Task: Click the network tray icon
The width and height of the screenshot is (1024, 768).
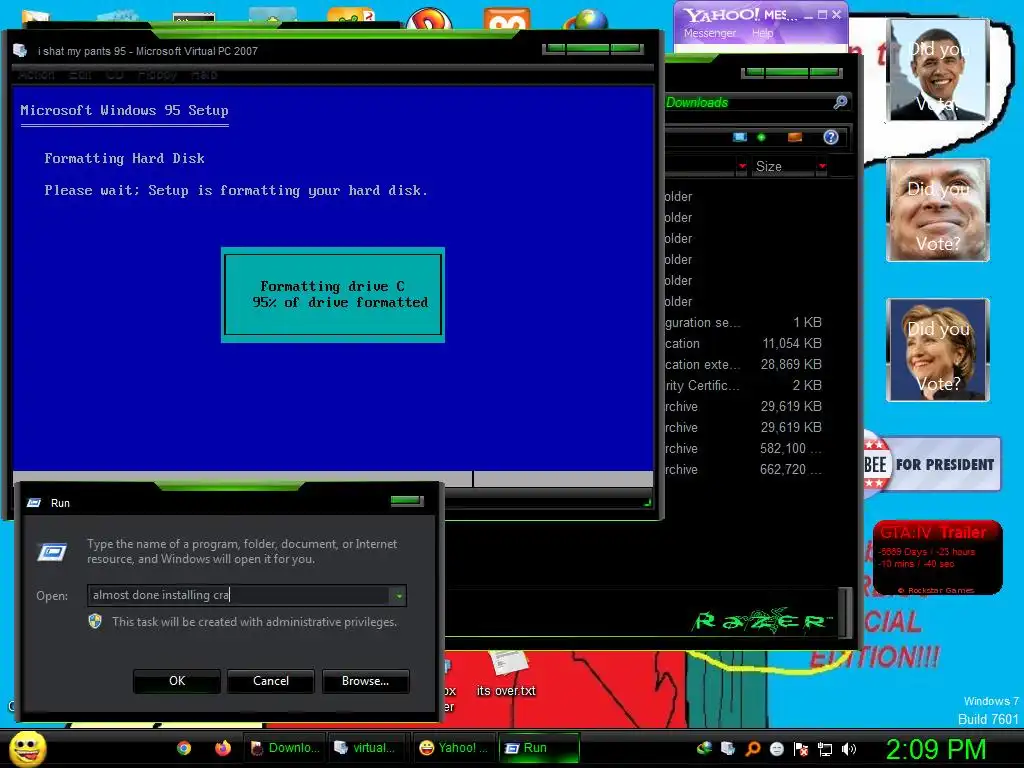Action: 825,749
